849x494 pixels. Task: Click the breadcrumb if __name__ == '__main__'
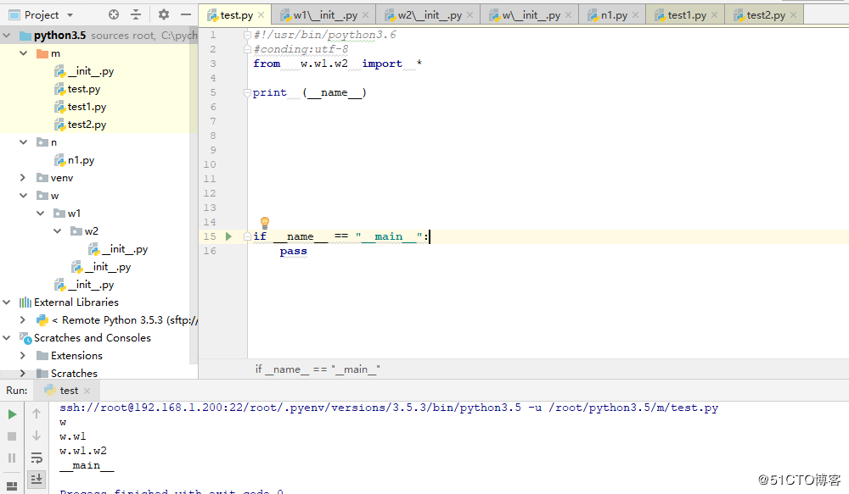[x=317, y=369]
